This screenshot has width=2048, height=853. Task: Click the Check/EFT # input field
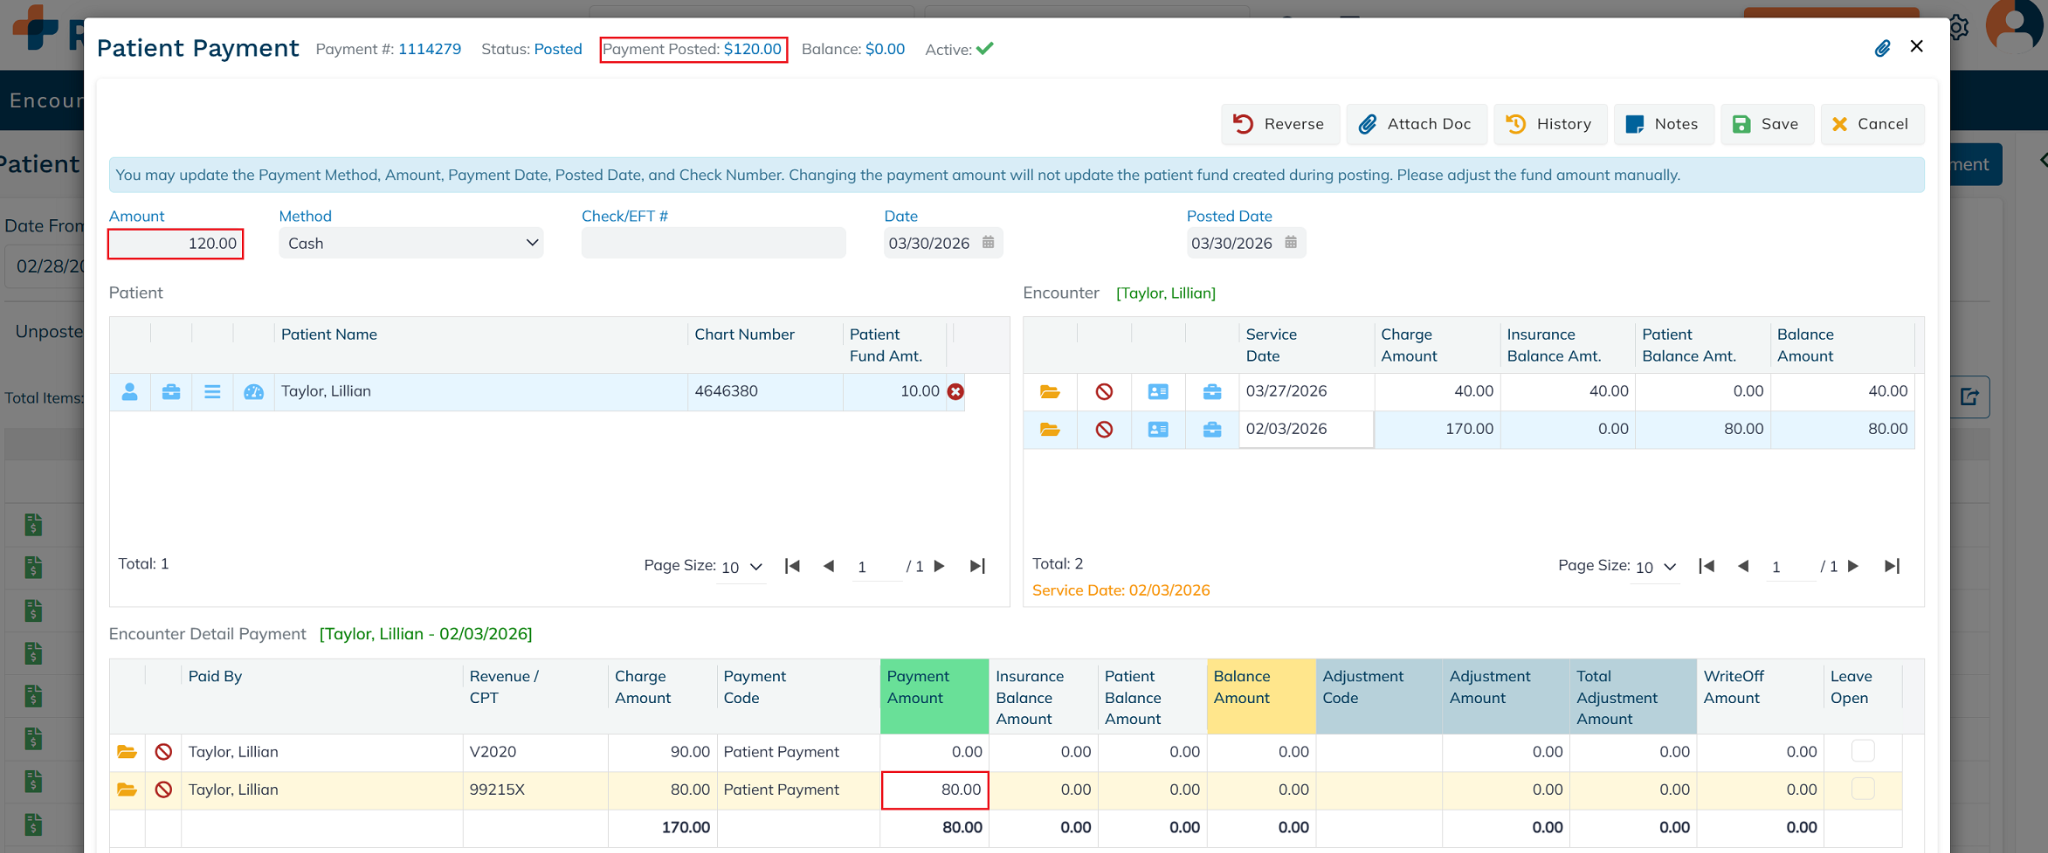point(713,243)
